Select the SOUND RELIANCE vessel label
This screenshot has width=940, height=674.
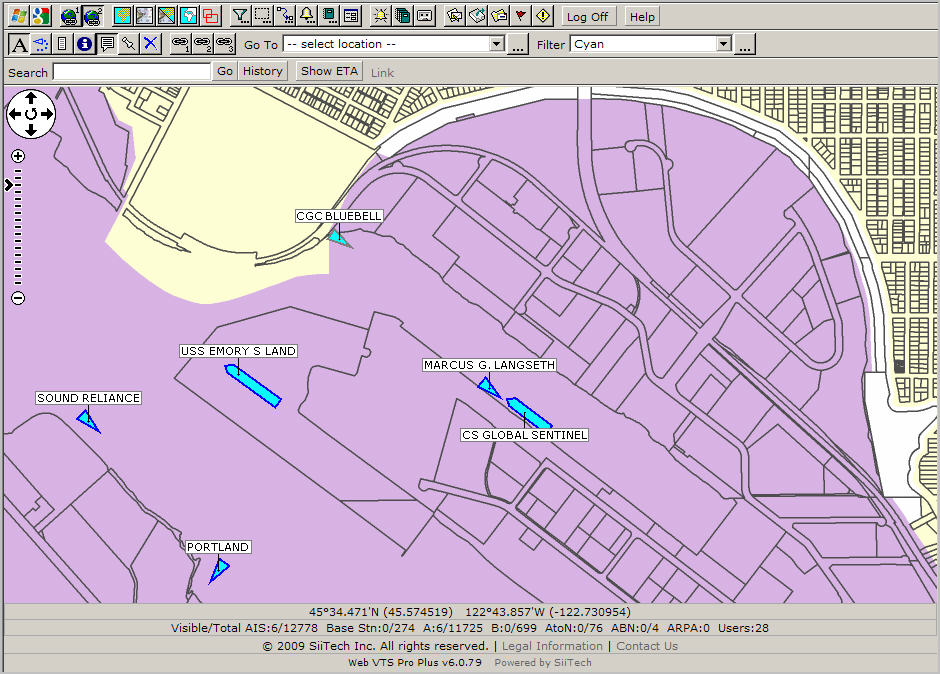point(88,398)
